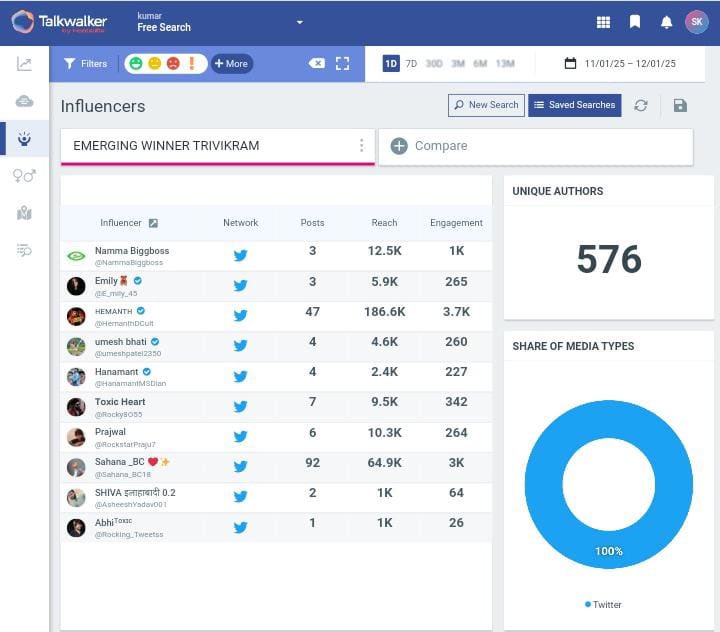Open the Filters panel
Image resolution: width=720 pixels, height=632 pixels.
click(x=86, y=63)
